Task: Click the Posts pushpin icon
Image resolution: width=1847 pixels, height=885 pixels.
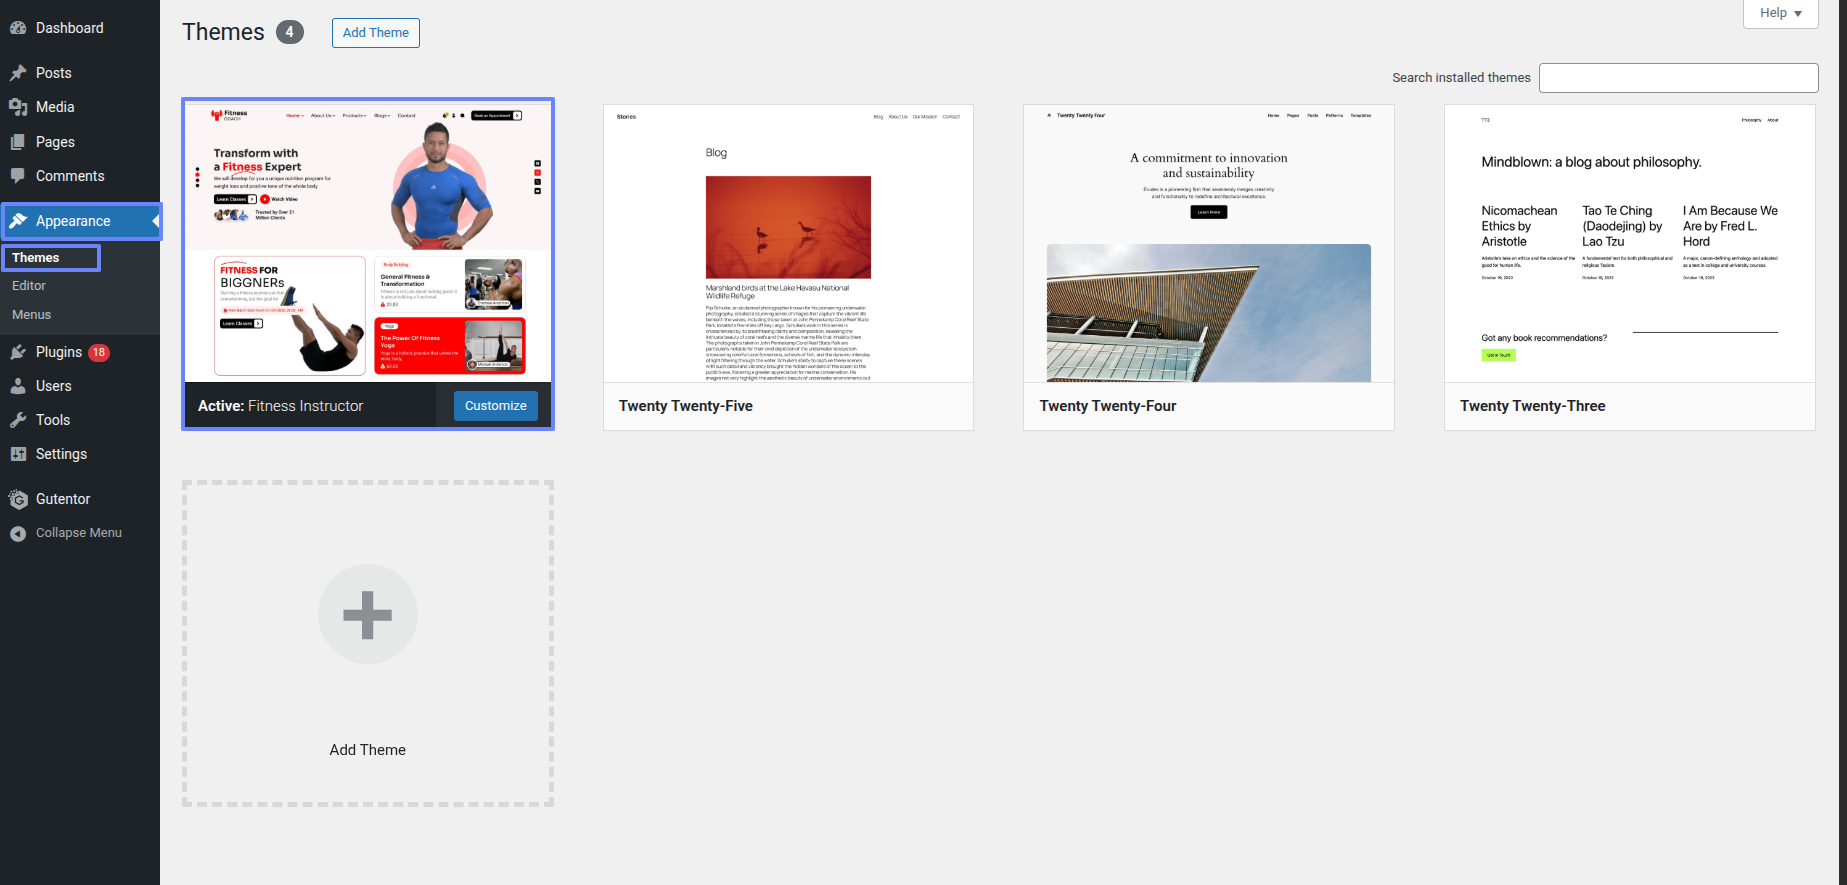Action: pos(18,73)
